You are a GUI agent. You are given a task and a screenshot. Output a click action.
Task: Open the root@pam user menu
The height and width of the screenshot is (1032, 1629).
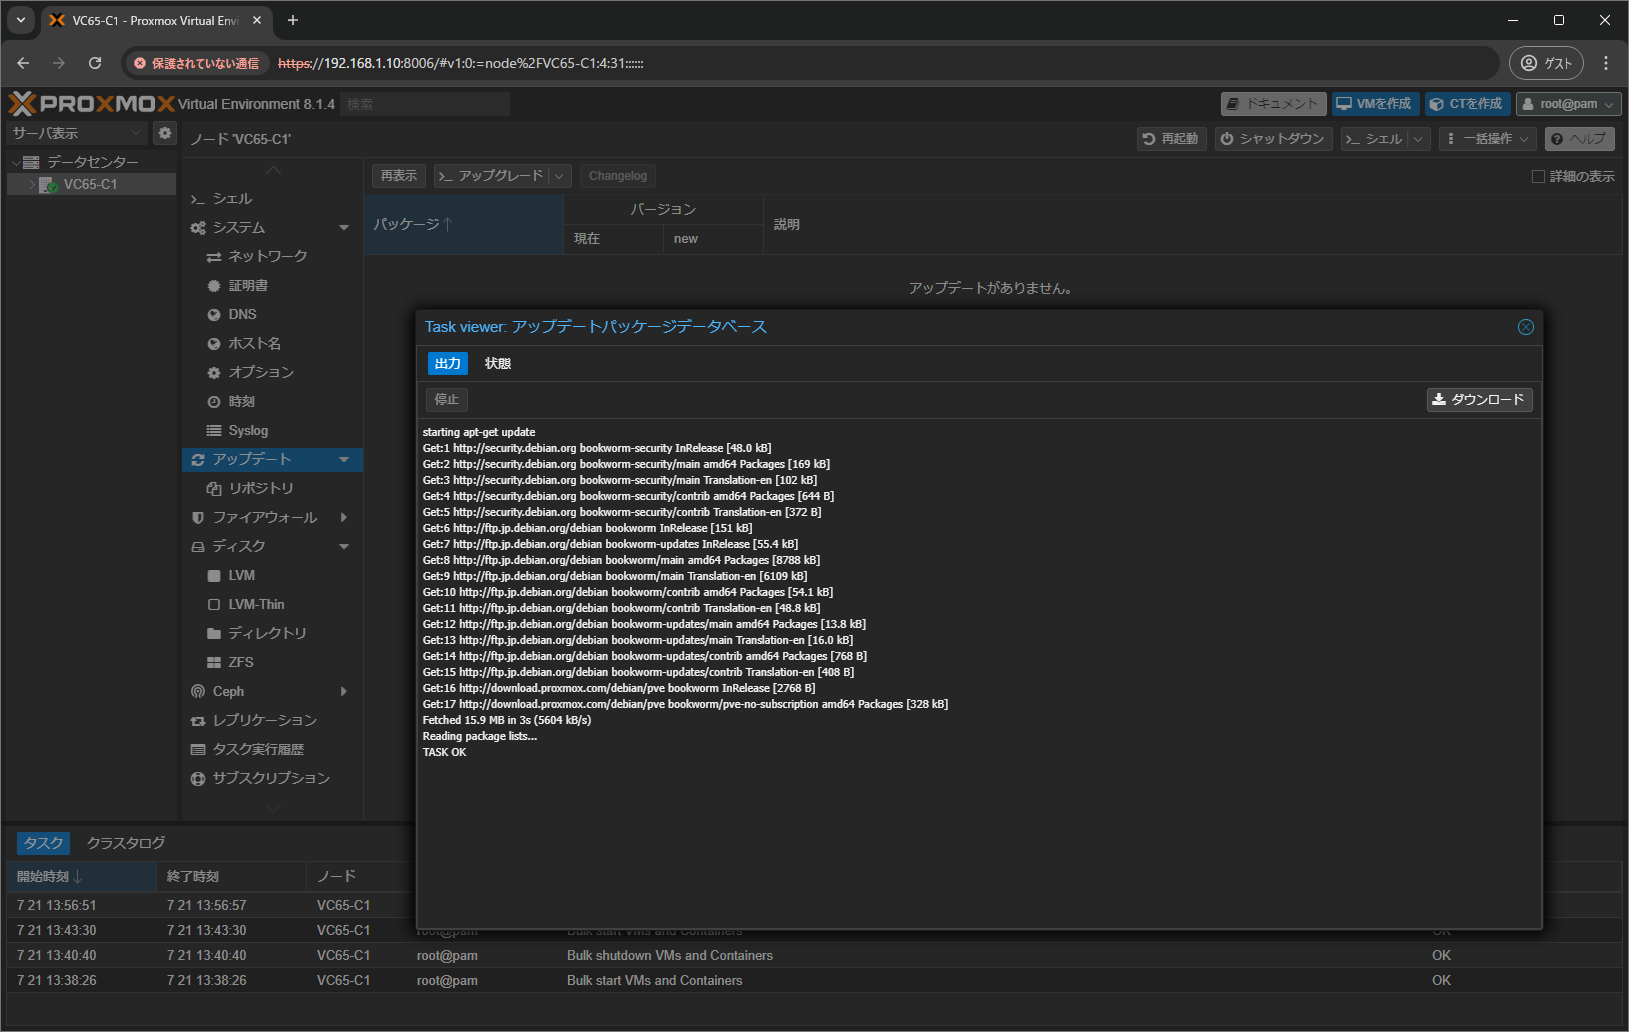(x=1568, y=104)
